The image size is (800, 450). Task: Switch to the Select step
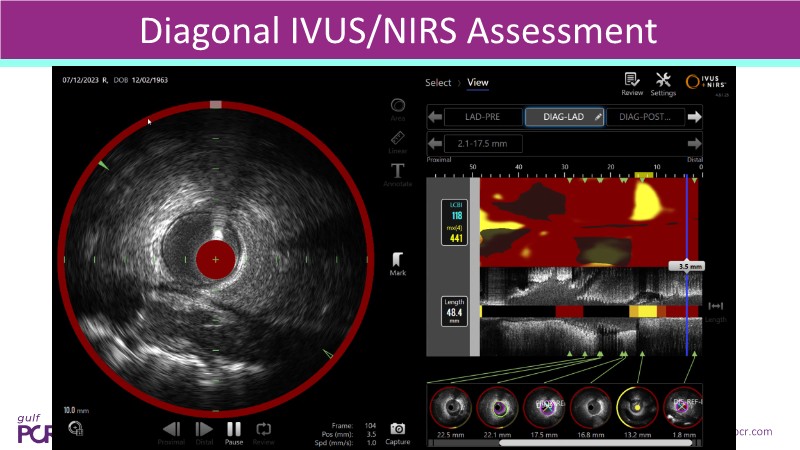coord(438,83)
